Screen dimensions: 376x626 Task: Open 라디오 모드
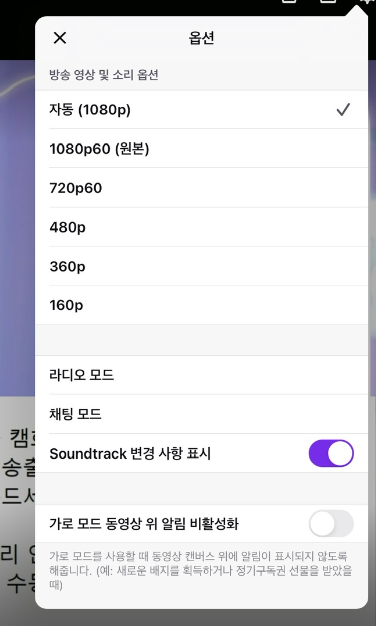click(202, 375)
